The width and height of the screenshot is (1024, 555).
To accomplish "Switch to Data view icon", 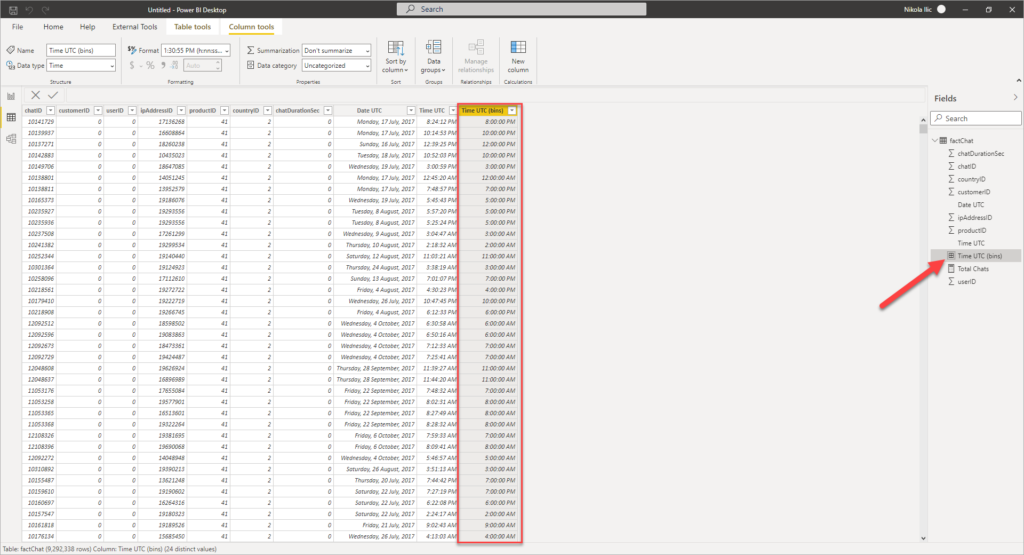I will click(11, 118).
